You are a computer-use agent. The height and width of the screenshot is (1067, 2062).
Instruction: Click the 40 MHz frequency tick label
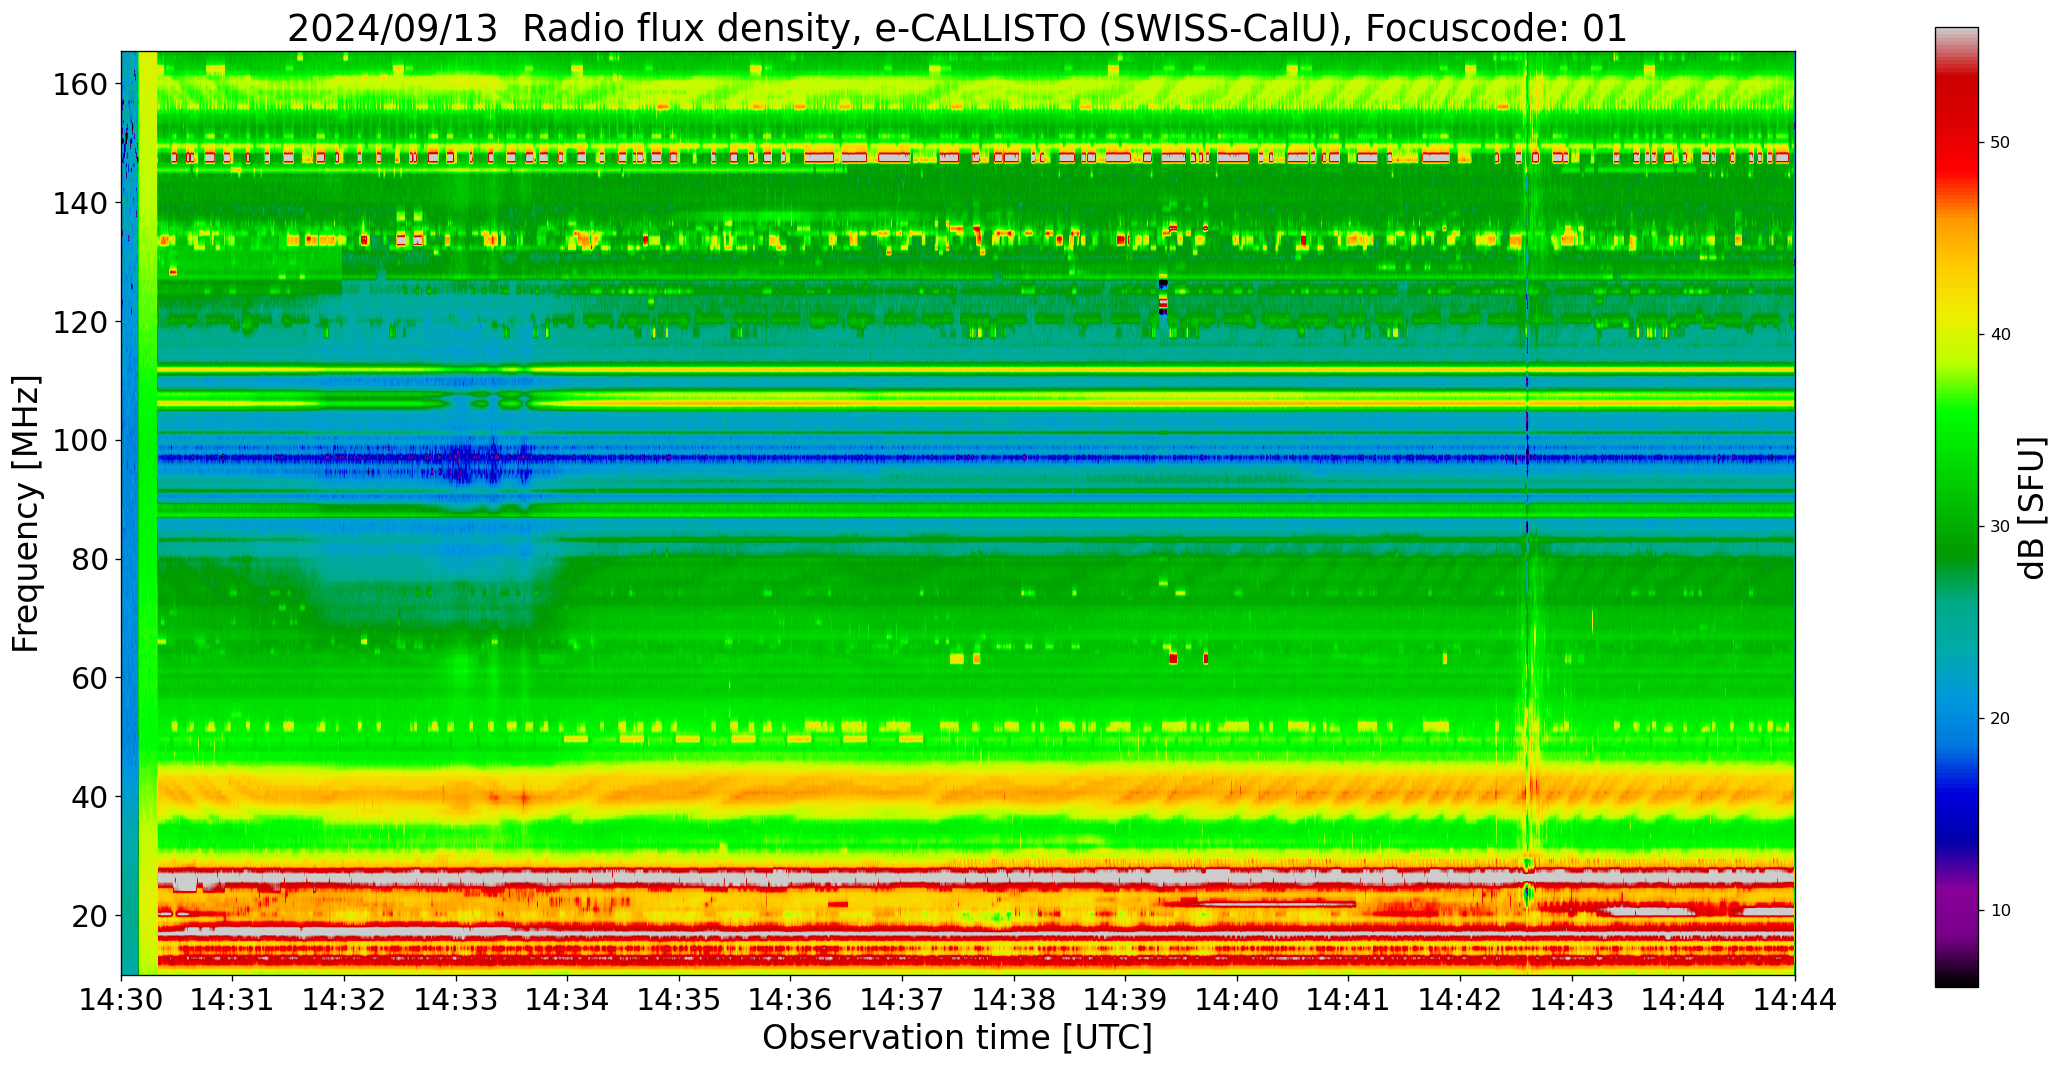pos(89,797)
